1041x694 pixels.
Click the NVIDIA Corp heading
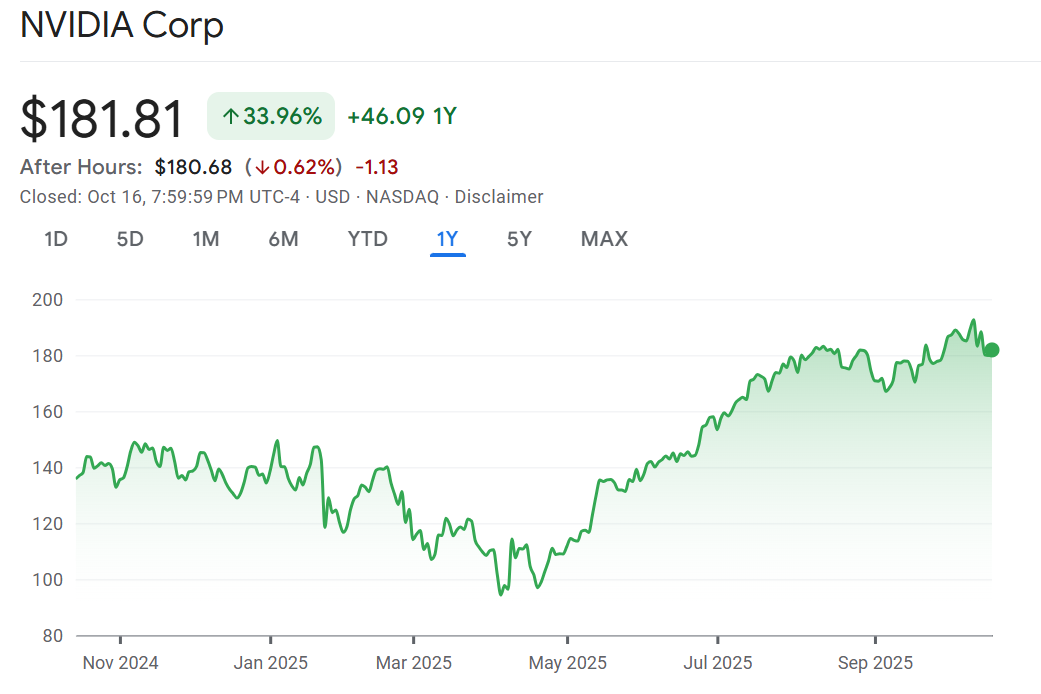tap(122, 26)
